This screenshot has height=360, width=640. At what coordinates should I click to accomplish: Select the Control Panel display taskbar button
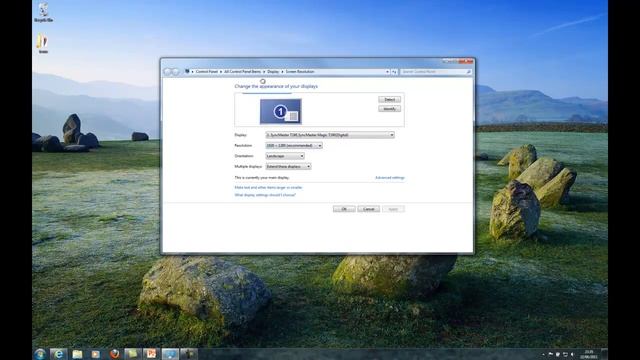170,354
